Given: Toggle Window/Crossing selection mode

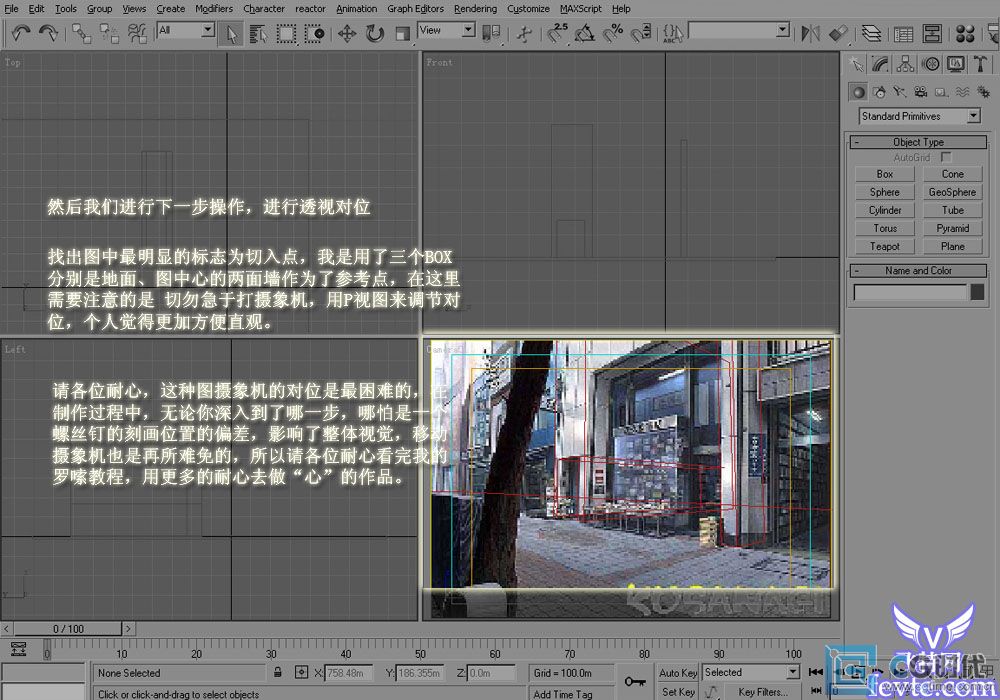Looking at the screenshot, I should coord(314,33).
